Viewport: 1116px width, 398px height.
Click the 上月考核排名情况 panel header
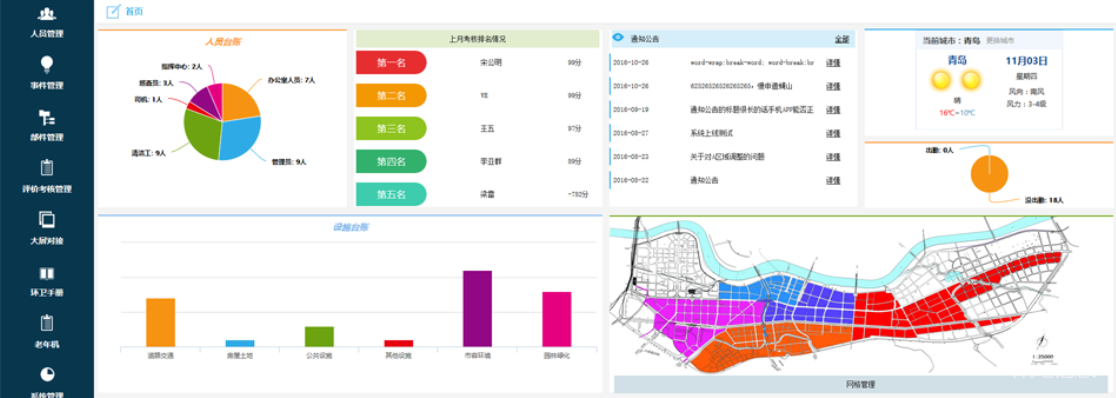click(478, 38)
